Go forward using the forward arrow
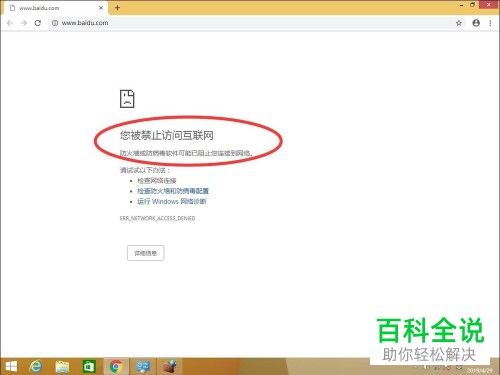500x375 pixels. [x=24, y=23]
